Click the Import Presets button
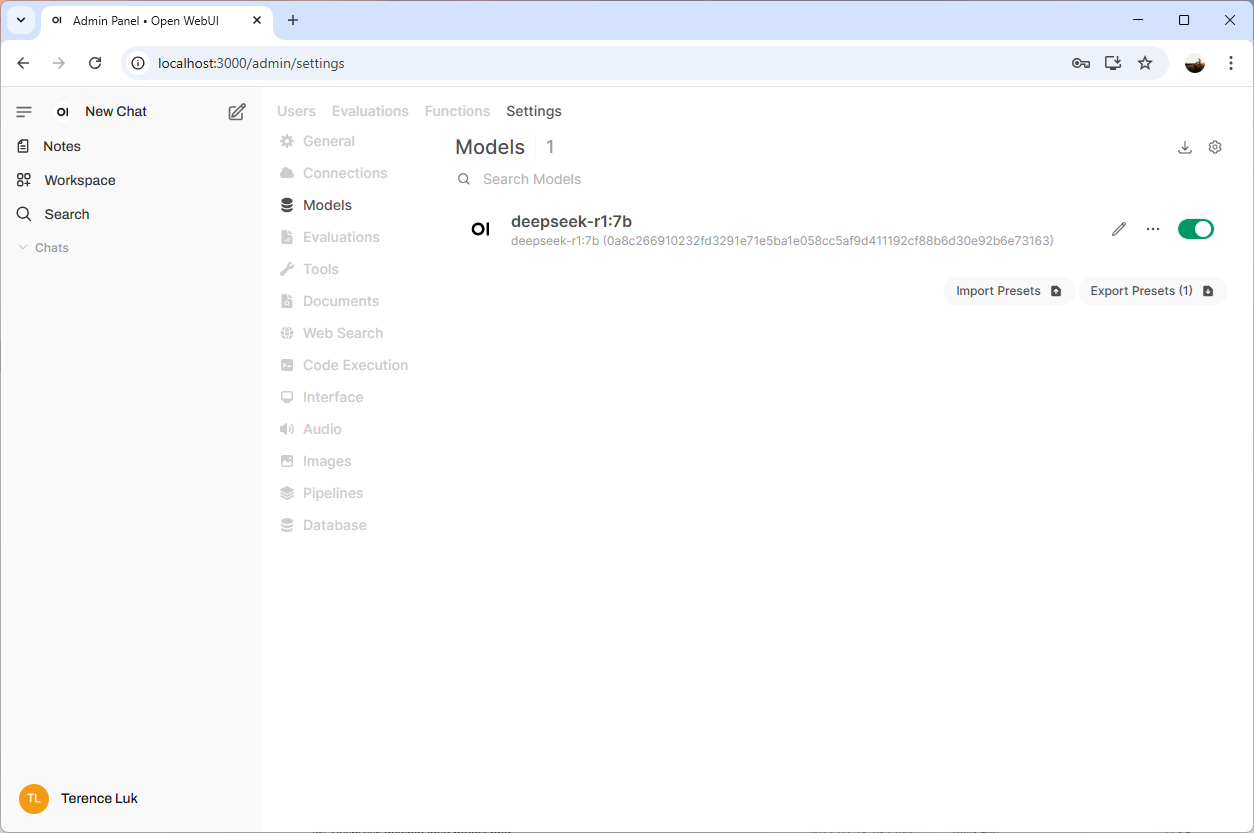 (1008, 291)
